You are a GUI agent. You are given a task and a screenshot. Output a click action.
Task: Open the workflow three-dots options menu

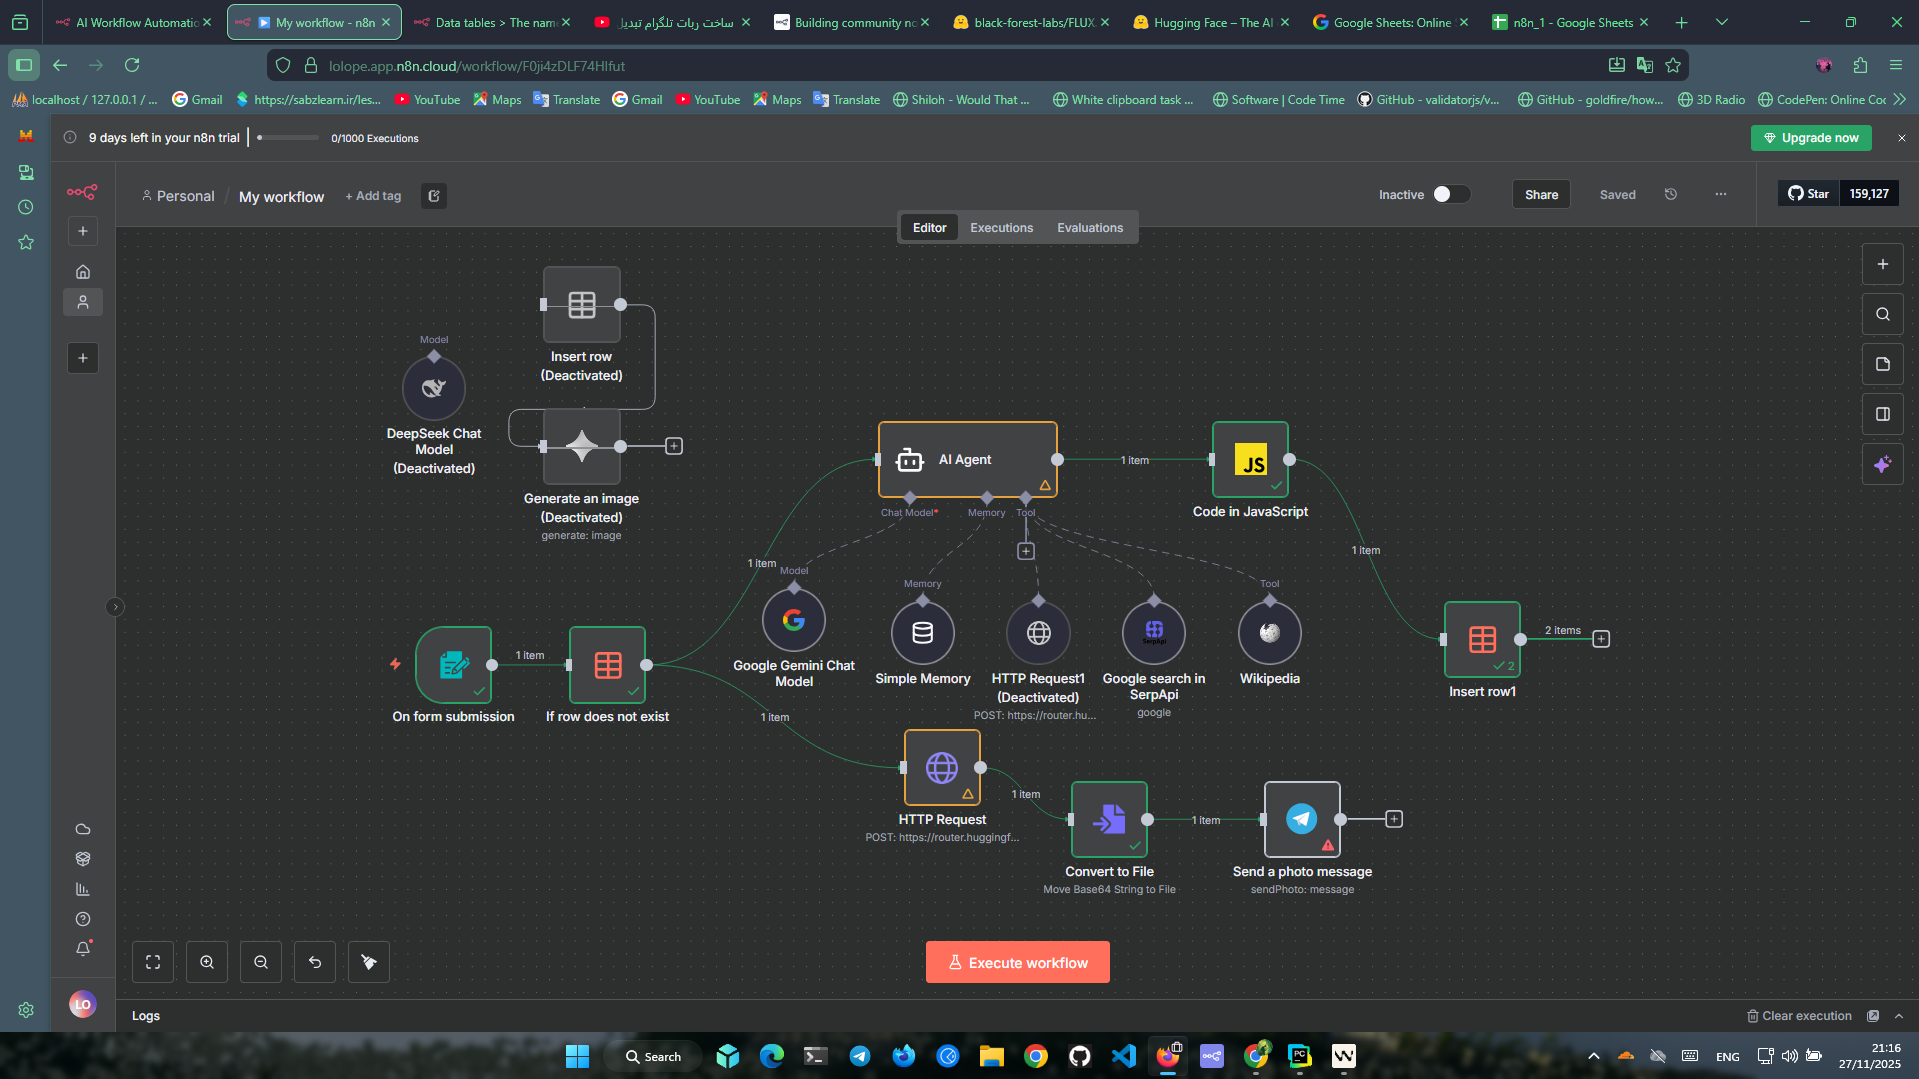pyautogui.click(x=1720, y=195)
